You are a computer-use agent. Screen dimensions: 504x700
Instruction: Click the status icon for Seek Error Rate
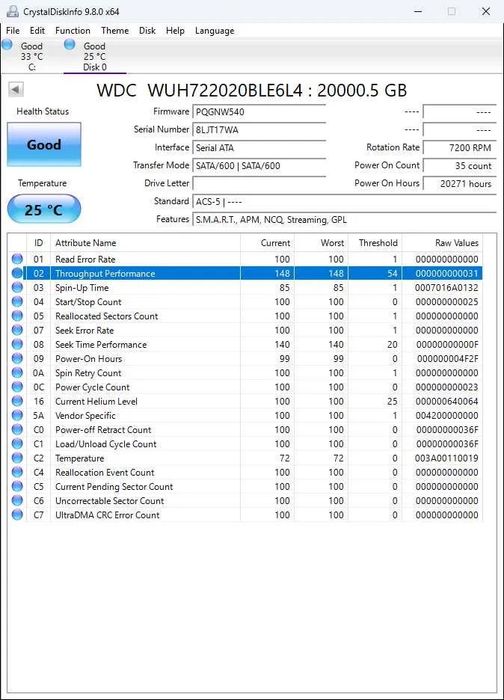[x=17, y=330]
